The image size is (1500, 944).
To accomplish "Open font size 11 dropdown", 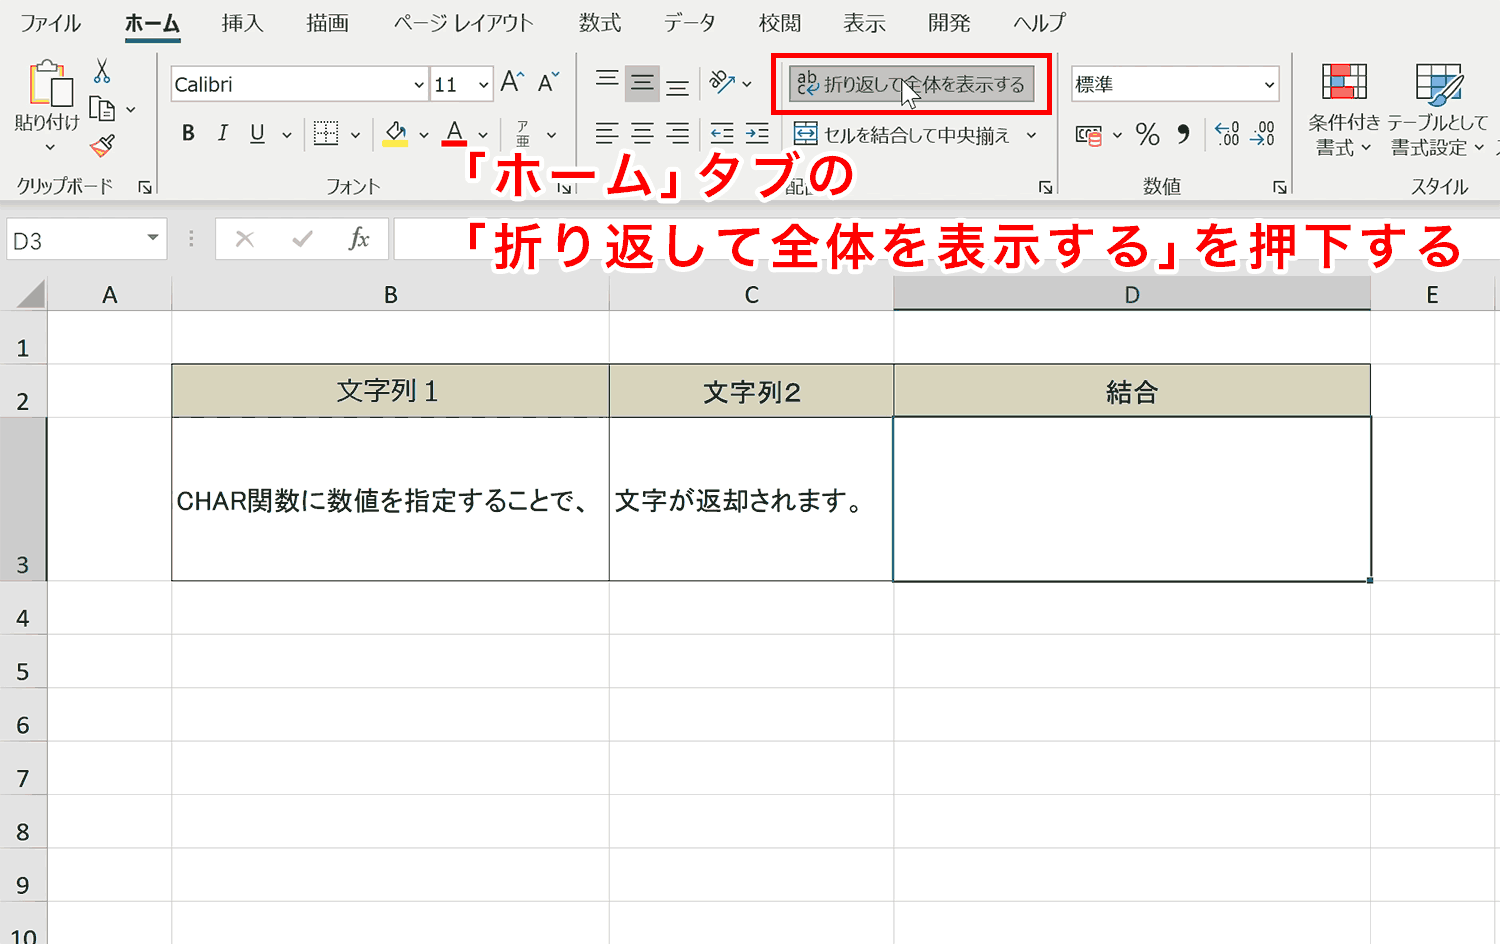I will click(x=484, y=85).
